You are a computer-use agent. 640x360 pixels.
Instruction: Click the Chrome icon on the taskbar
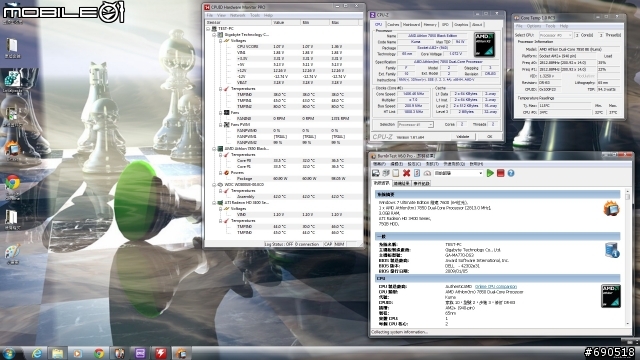(98, 353)
